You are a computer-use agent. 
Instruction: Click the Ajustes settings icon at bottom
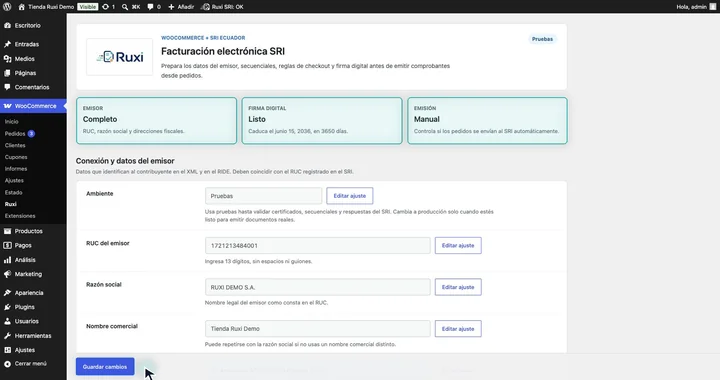(x=7, y=350)
